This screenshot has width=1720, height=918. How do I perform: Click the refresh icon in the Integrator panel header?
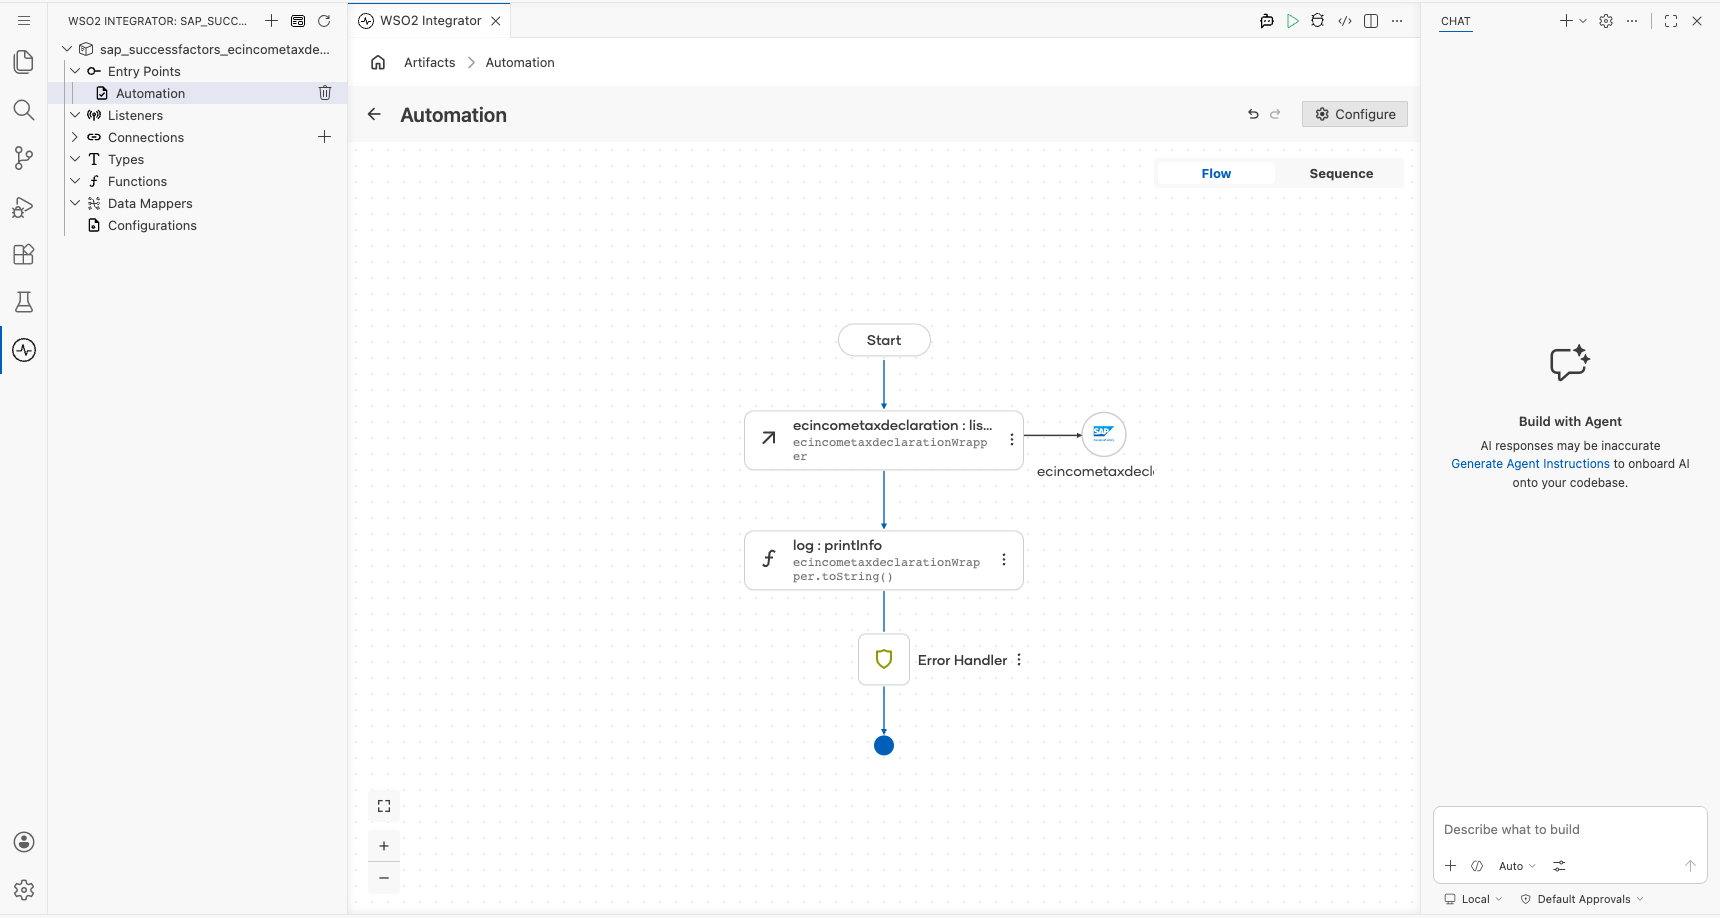(324, 21)
